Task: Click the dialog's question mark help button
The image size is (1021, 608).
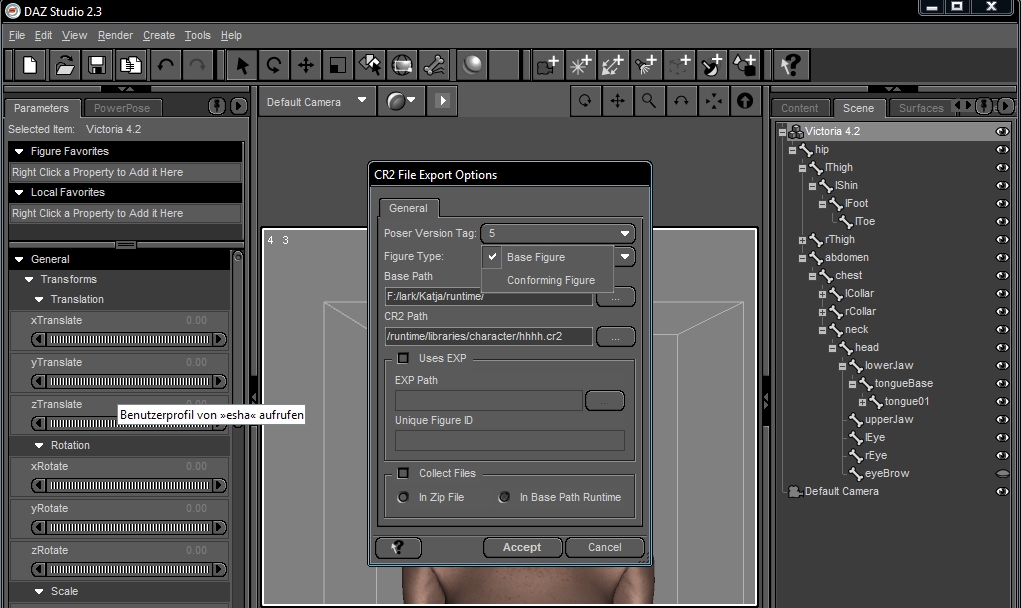Action: (x=398, y=547)
